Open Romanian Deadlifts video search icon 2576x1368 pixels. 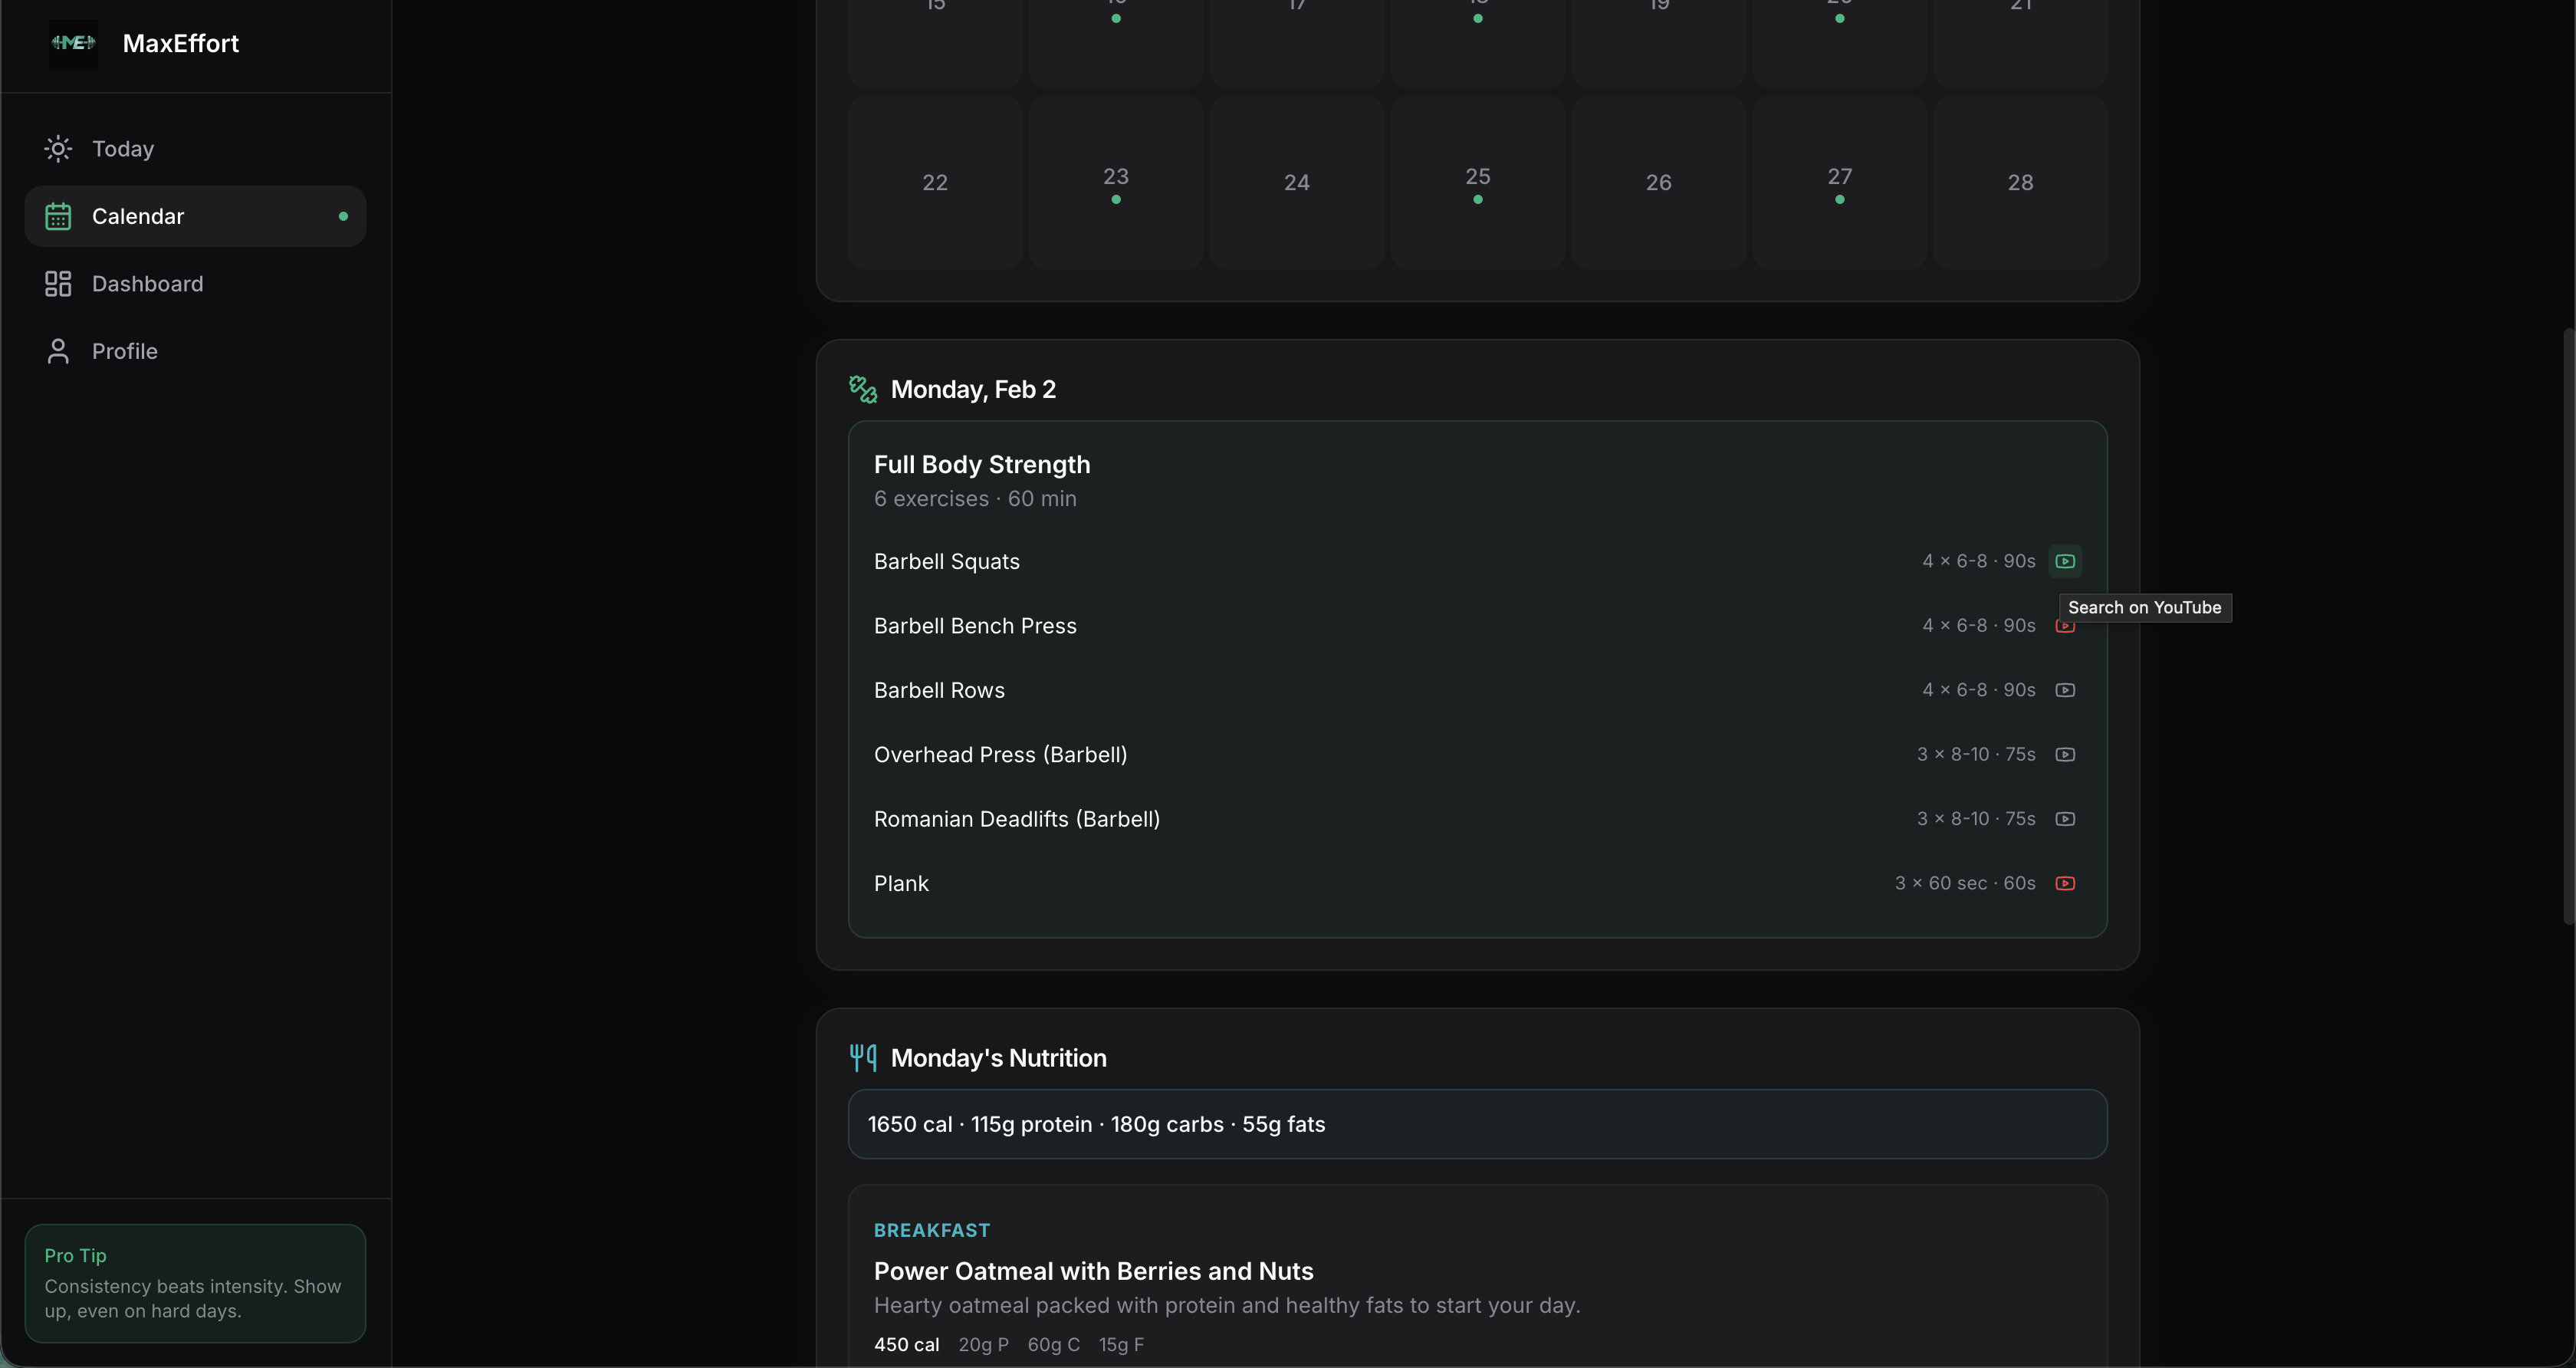tap(2065, 819)
